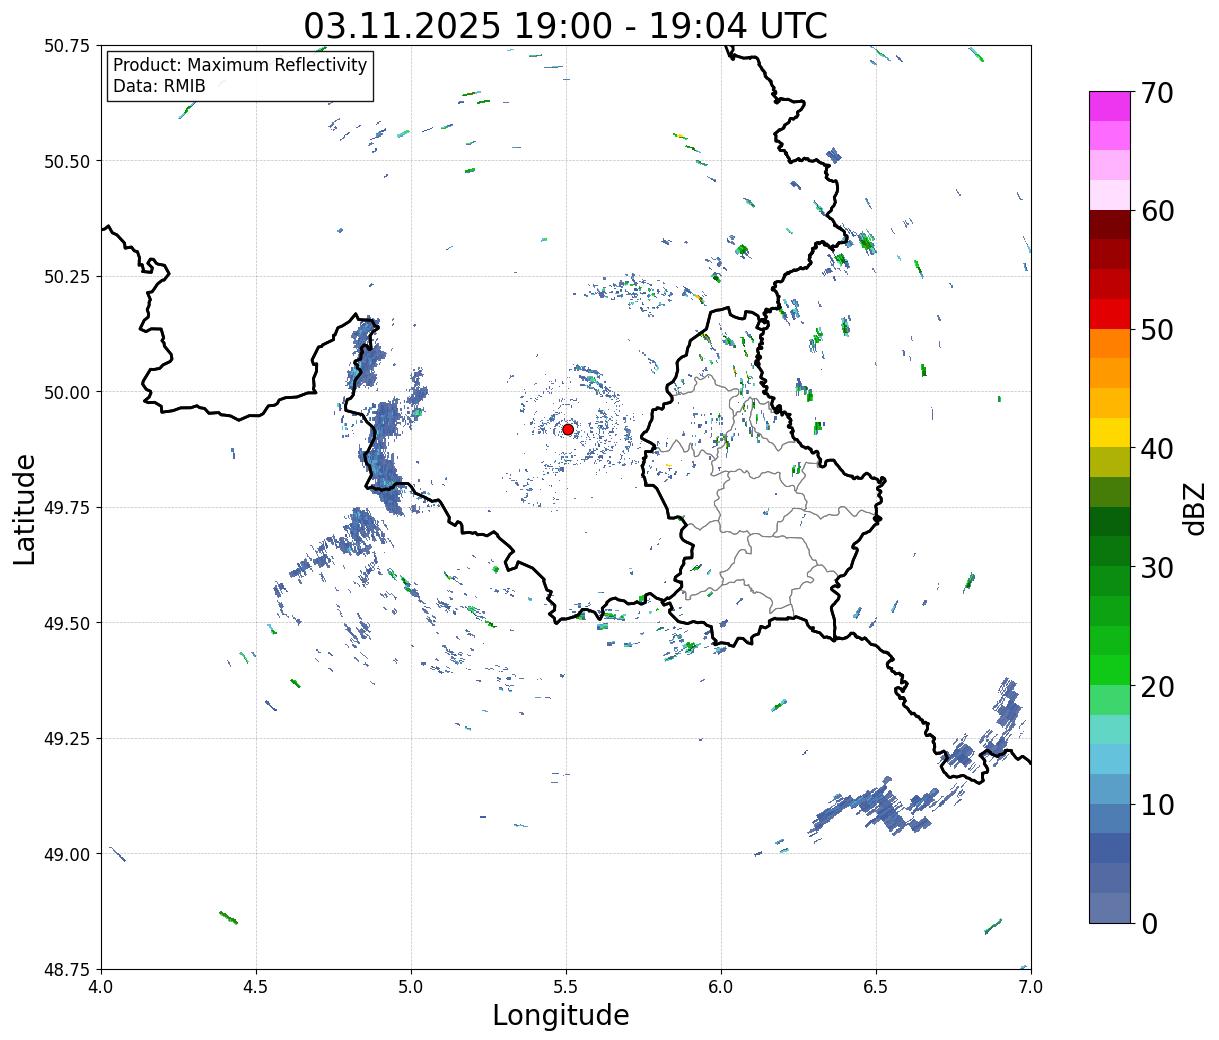Click the longitude tick label 6.0
Viewport: 1219px width, 1040px height.
(x=721, y=987)
